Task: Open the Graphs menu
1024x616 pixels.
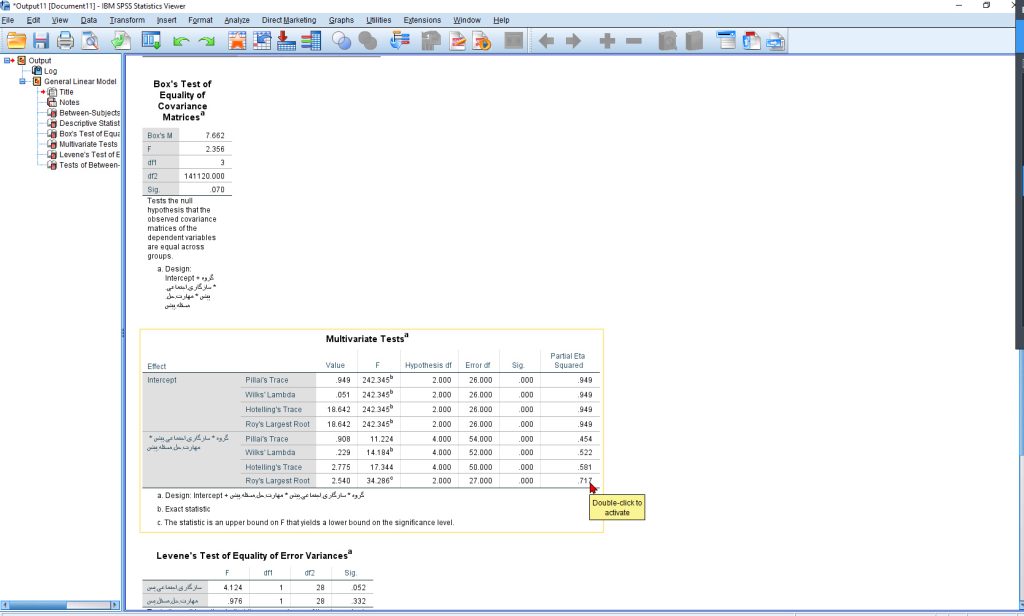Action: click(x=341, y=20)
